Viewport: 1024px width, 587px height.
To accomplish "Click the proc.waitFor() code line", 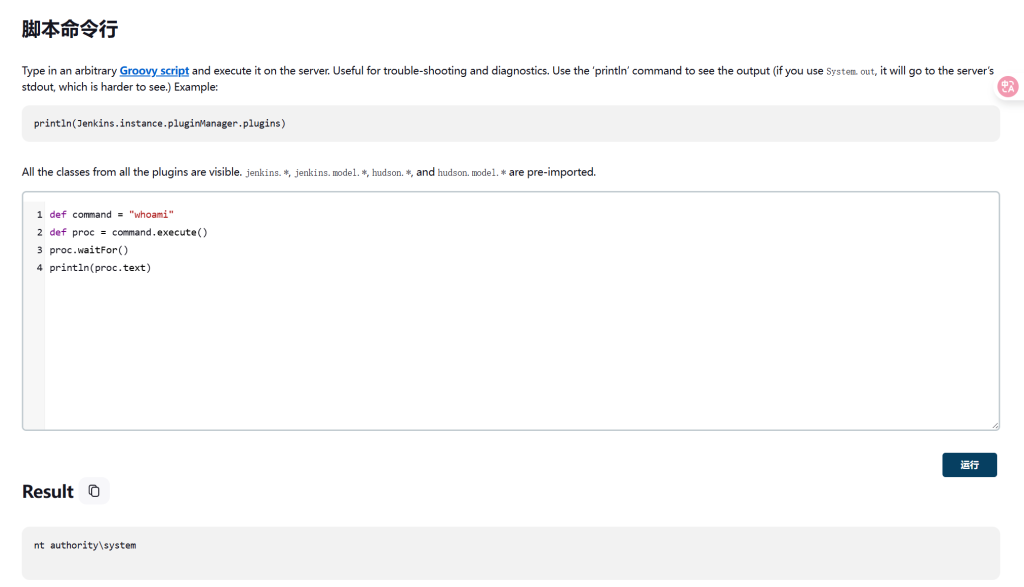I will pos(89,250).
